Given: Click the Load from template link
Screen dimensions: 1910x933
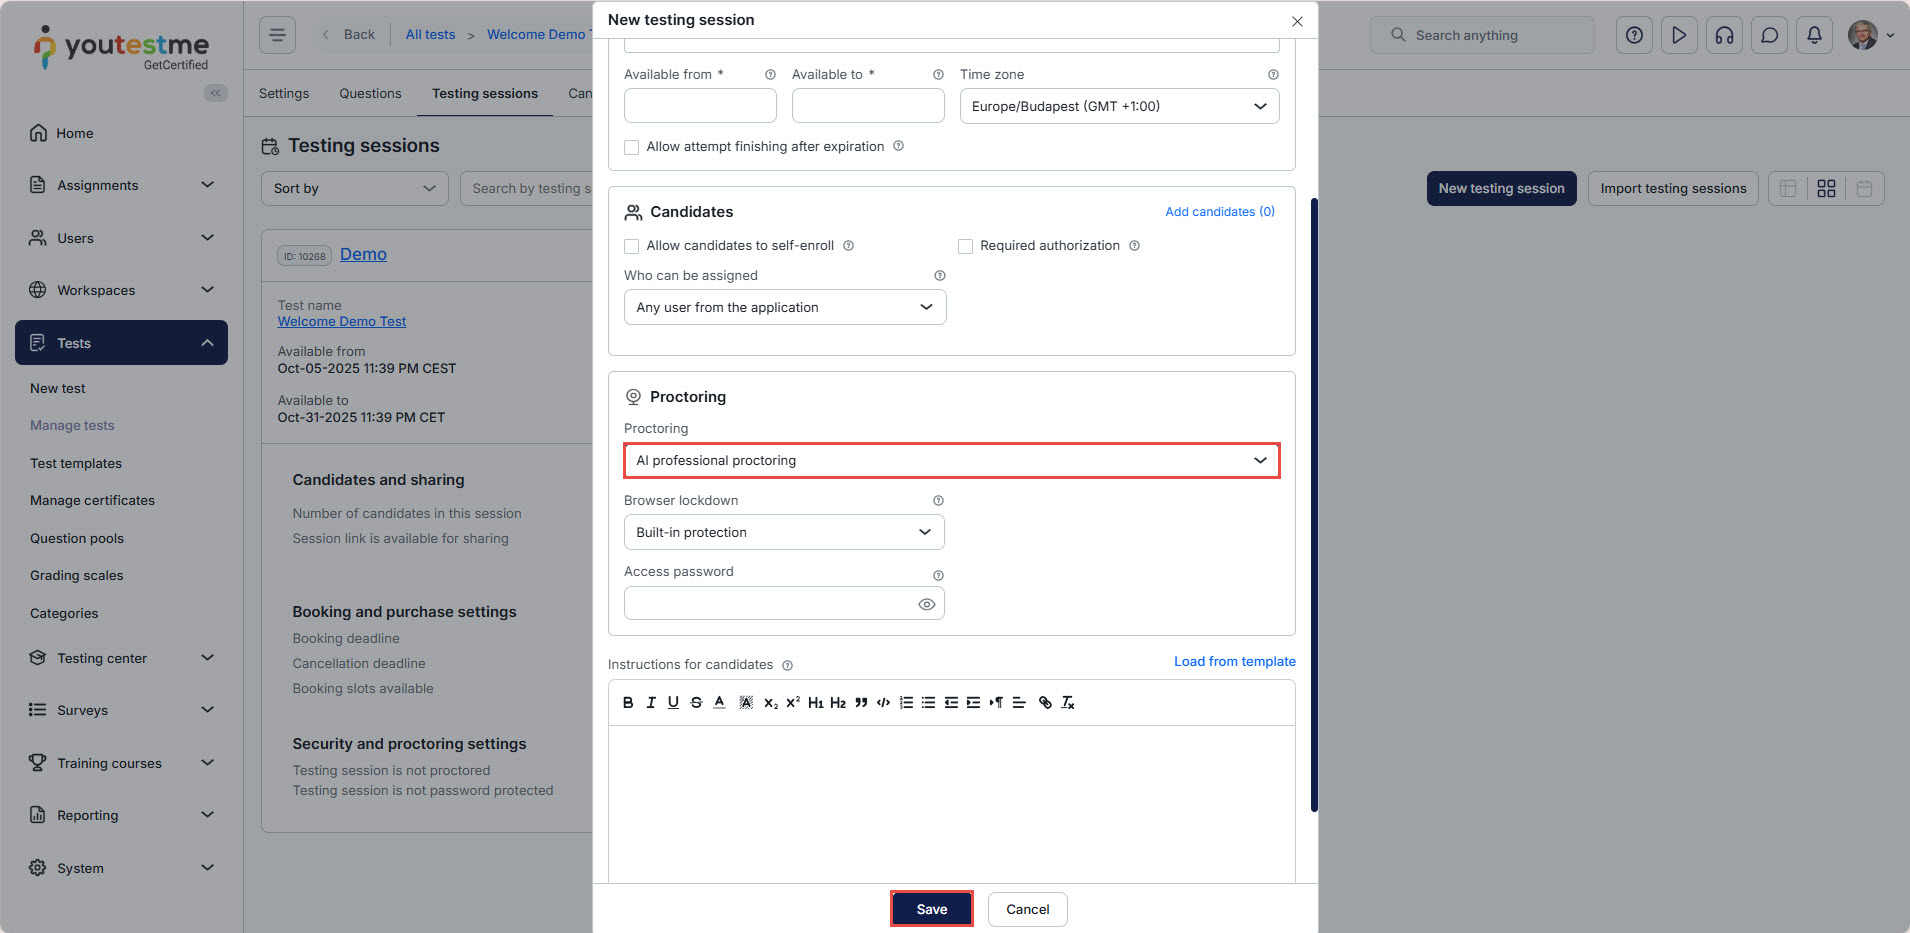Looking at the screenshot, I should (1234, 661).
